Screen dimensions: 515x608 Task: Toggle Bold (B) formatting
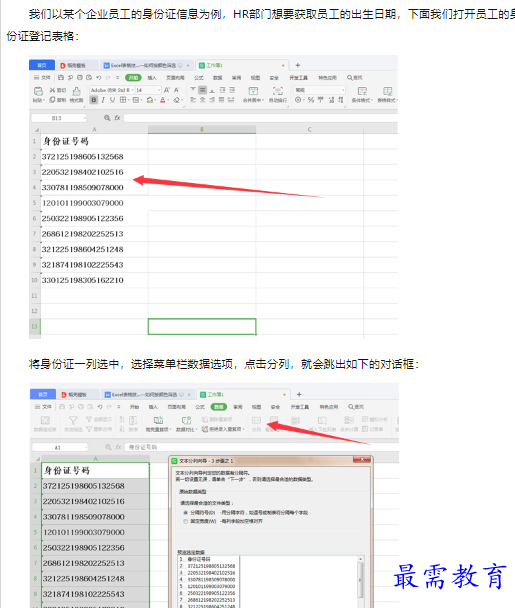coord(94,100)
